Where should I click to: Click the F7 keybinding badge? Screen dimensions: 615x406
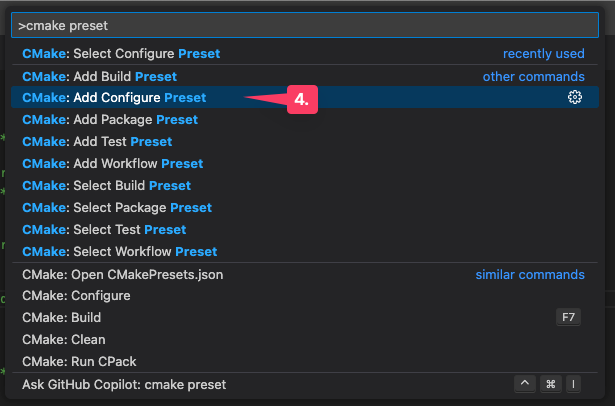coord(569,318)
